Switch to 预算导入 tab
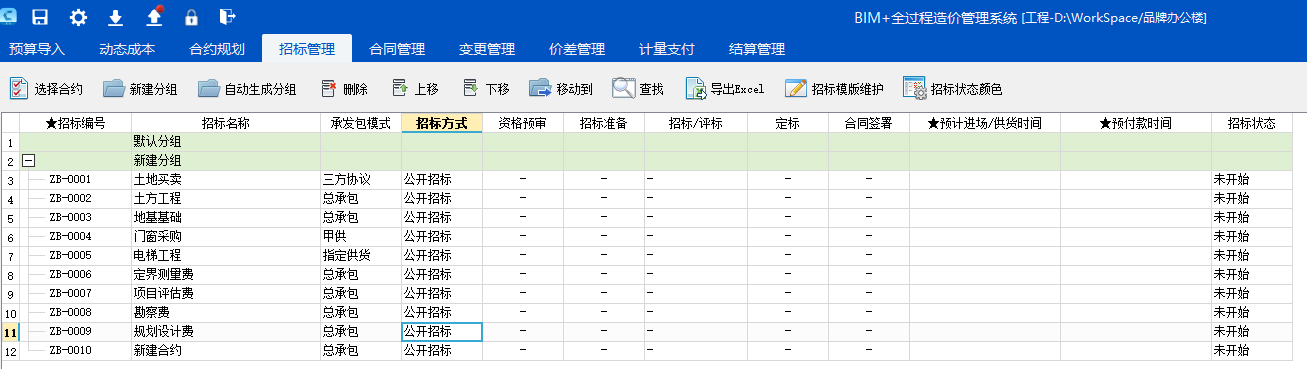This screenshot has height=369, width=1307. pos(37,49)
